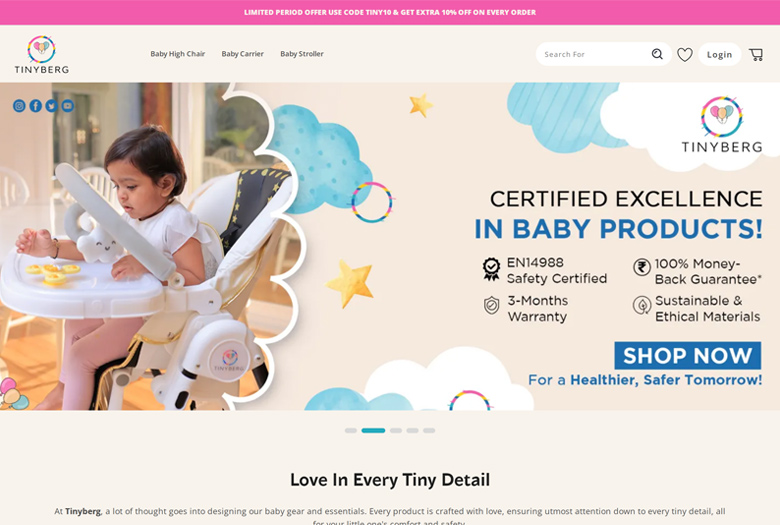Screen dimensions: 780x525
Task: Open the Baby High Chair menu
Action: coord(178,54)
